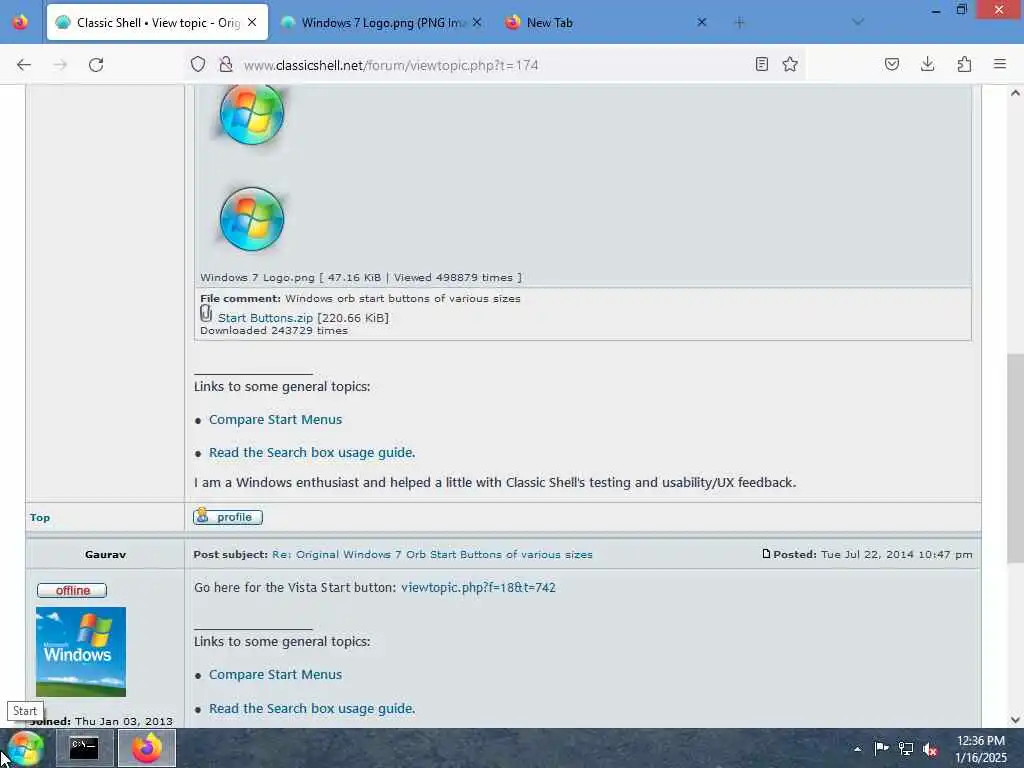Click page scrollbar up arrow
This screenshot has height=768, width=1024.
[1015, 93]
